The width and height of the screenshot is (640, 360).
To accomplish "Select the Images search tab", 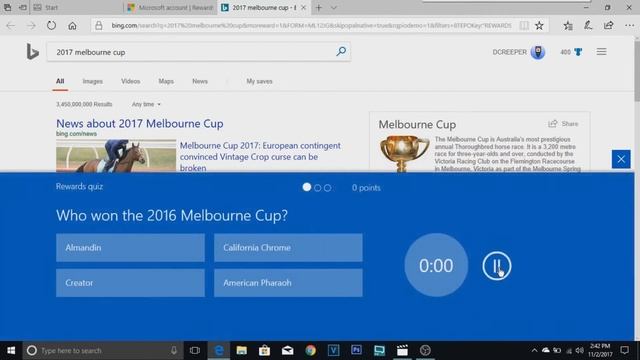I will coord(93,81).
